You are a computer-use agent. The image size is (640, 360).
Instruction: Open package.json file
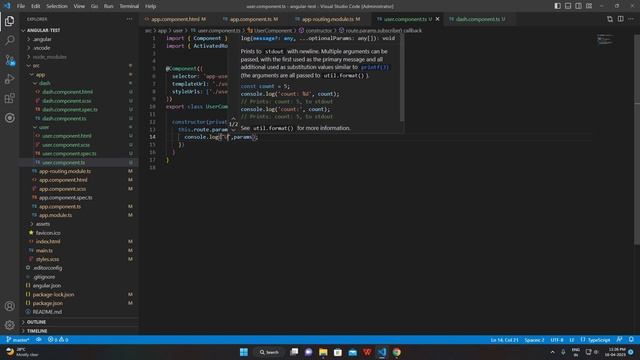tap(48, 303)
